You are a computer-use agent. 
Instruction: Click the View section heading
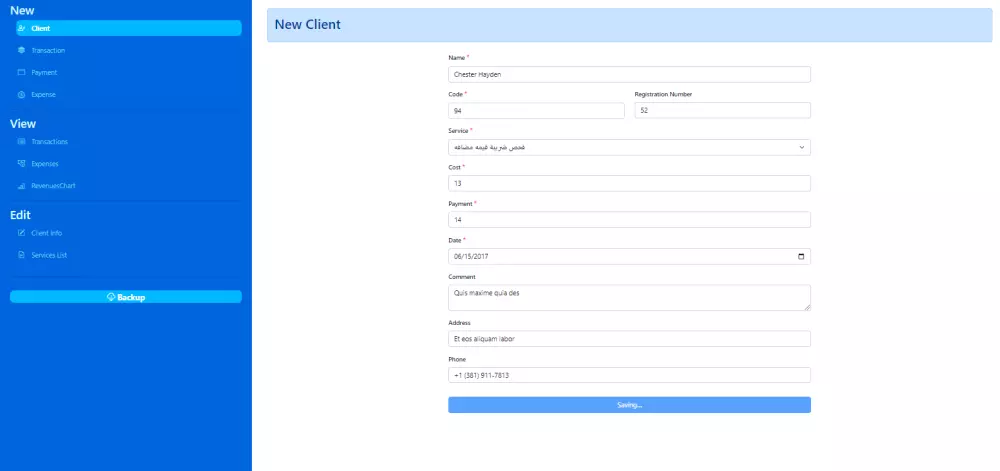pyautogui.click(x=23, y=124)
